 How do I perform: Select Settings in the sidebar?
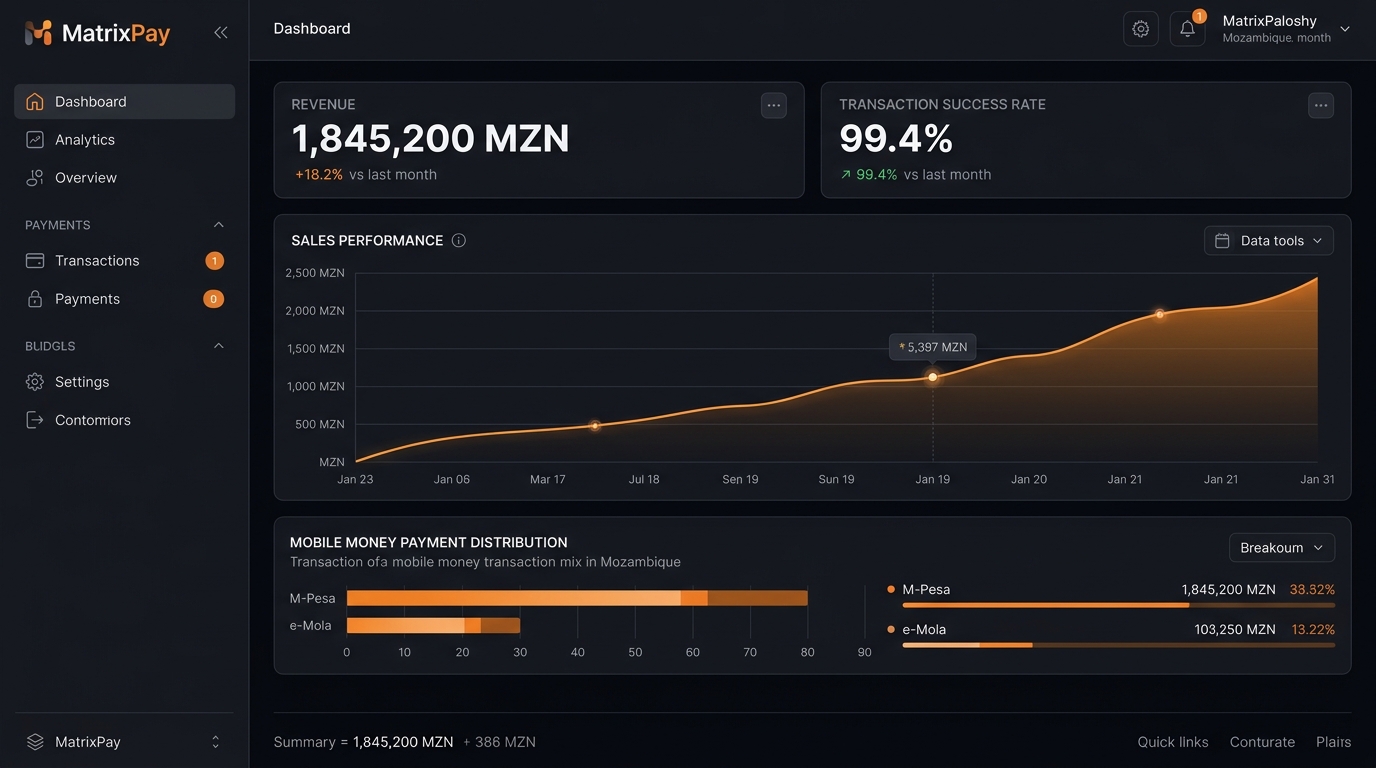click(124, 382)
